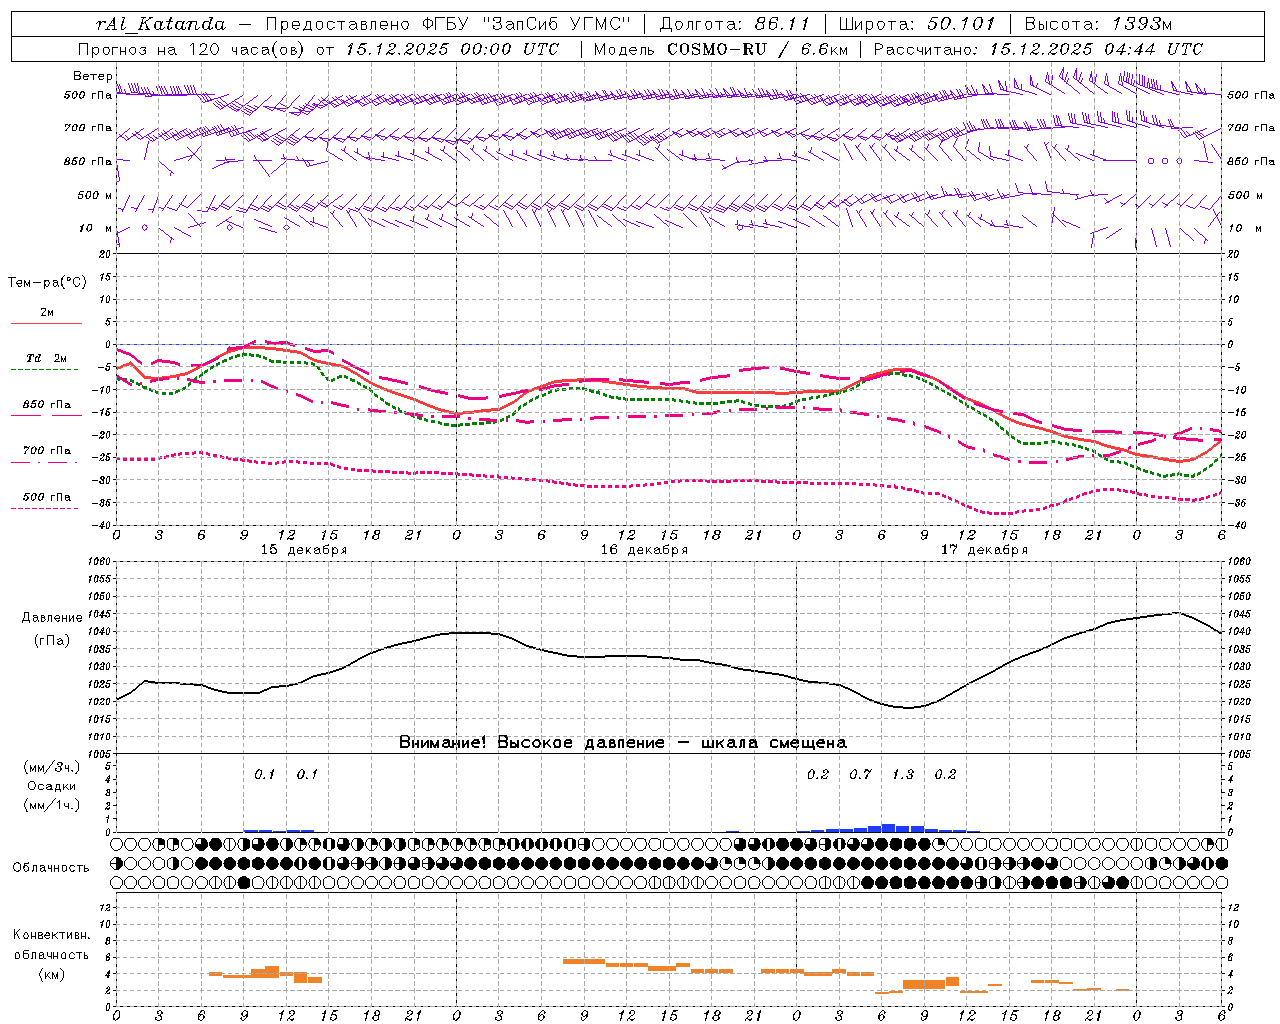Click the 'Ветер' wind panel label
The width and height of the screenshot is (1280, 1024).
pyautogui.click(x=93, y=76)
